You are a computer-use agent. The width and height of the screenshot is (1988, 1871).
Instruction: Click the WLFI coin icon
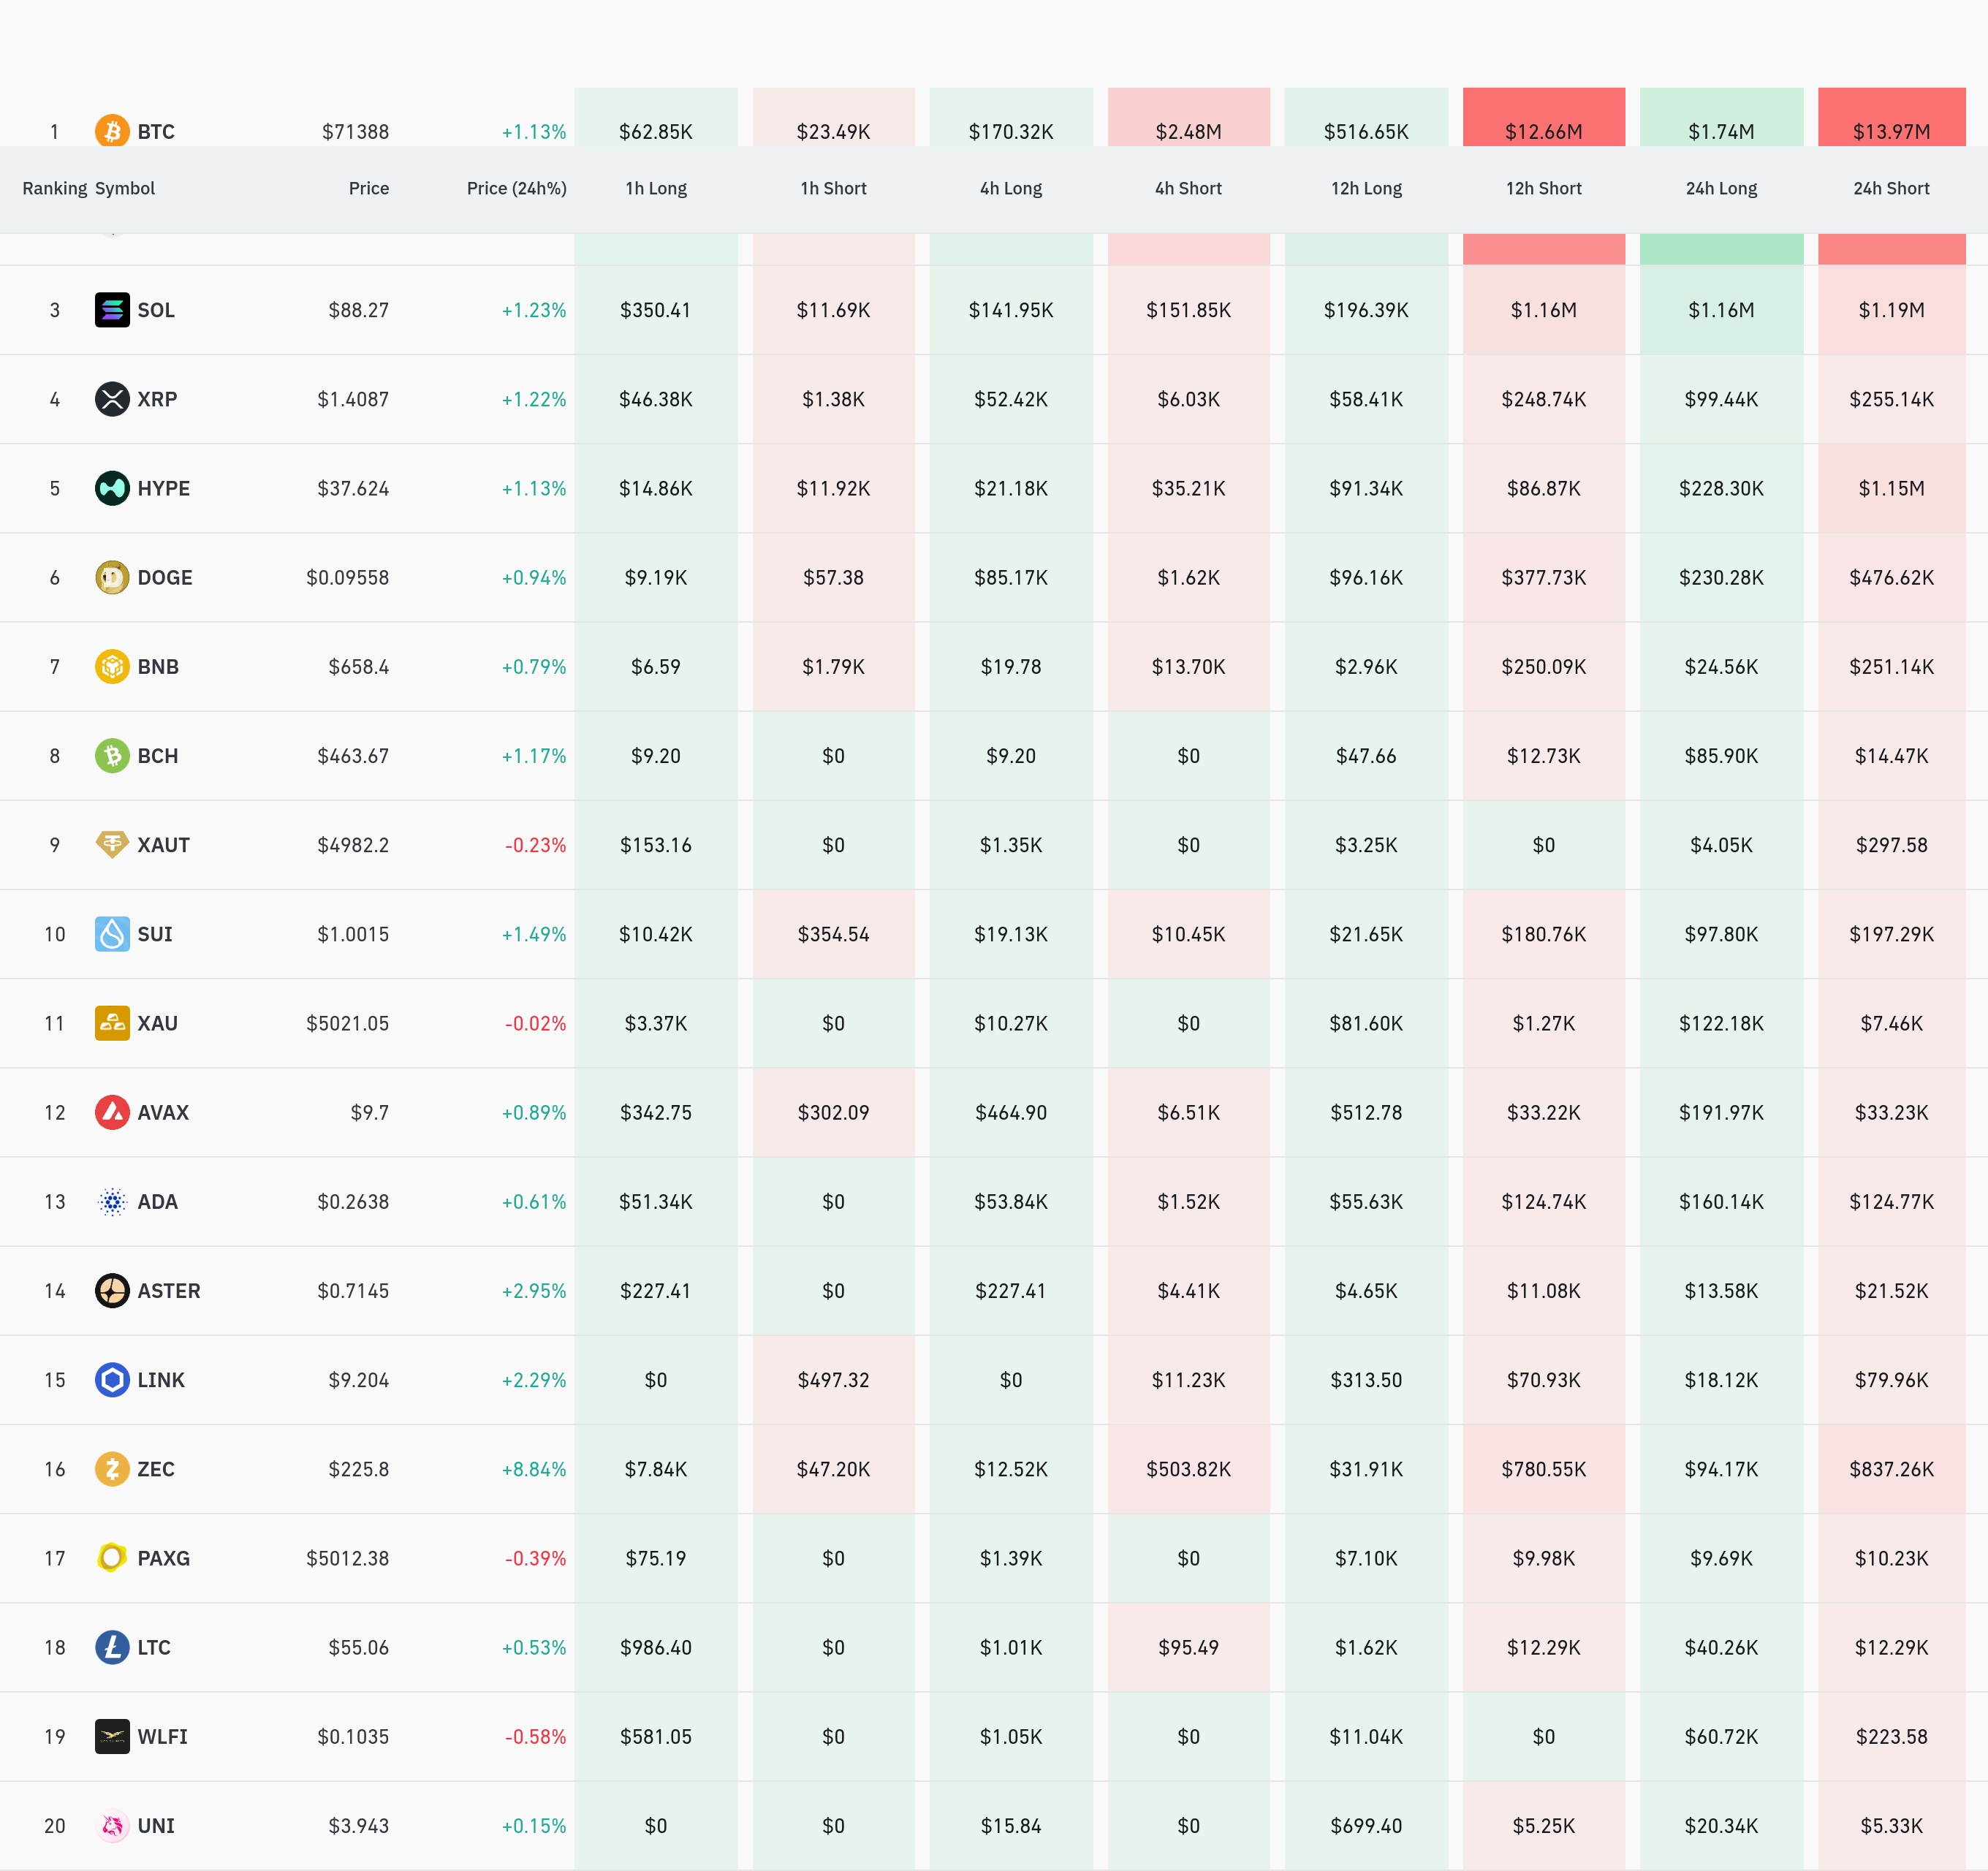[112, 1737]
